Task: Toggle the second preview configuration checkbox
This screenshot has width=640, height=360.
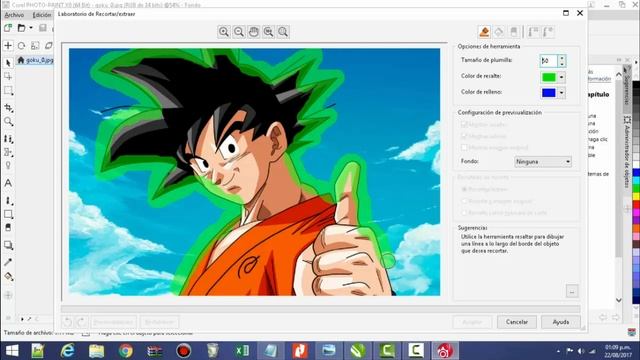Action: [x=464, y=136]
